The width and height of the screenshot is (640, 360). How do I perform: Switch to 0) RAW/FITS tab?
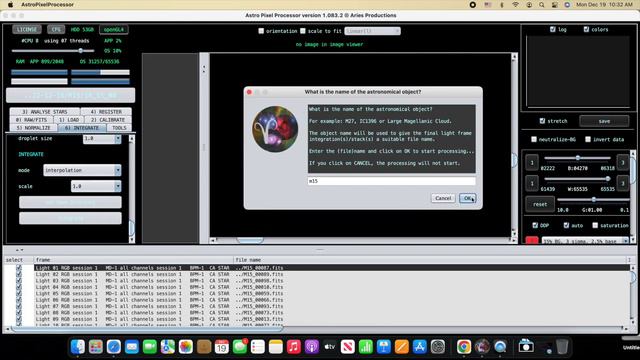point(31,120)
